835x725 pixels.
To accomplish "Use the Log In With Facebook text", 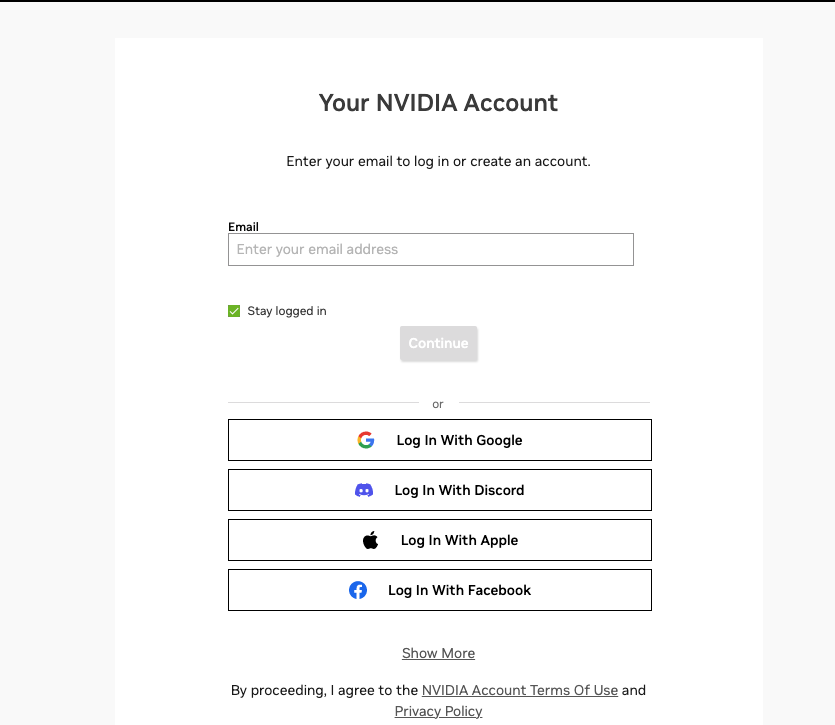I will point(459,590).
